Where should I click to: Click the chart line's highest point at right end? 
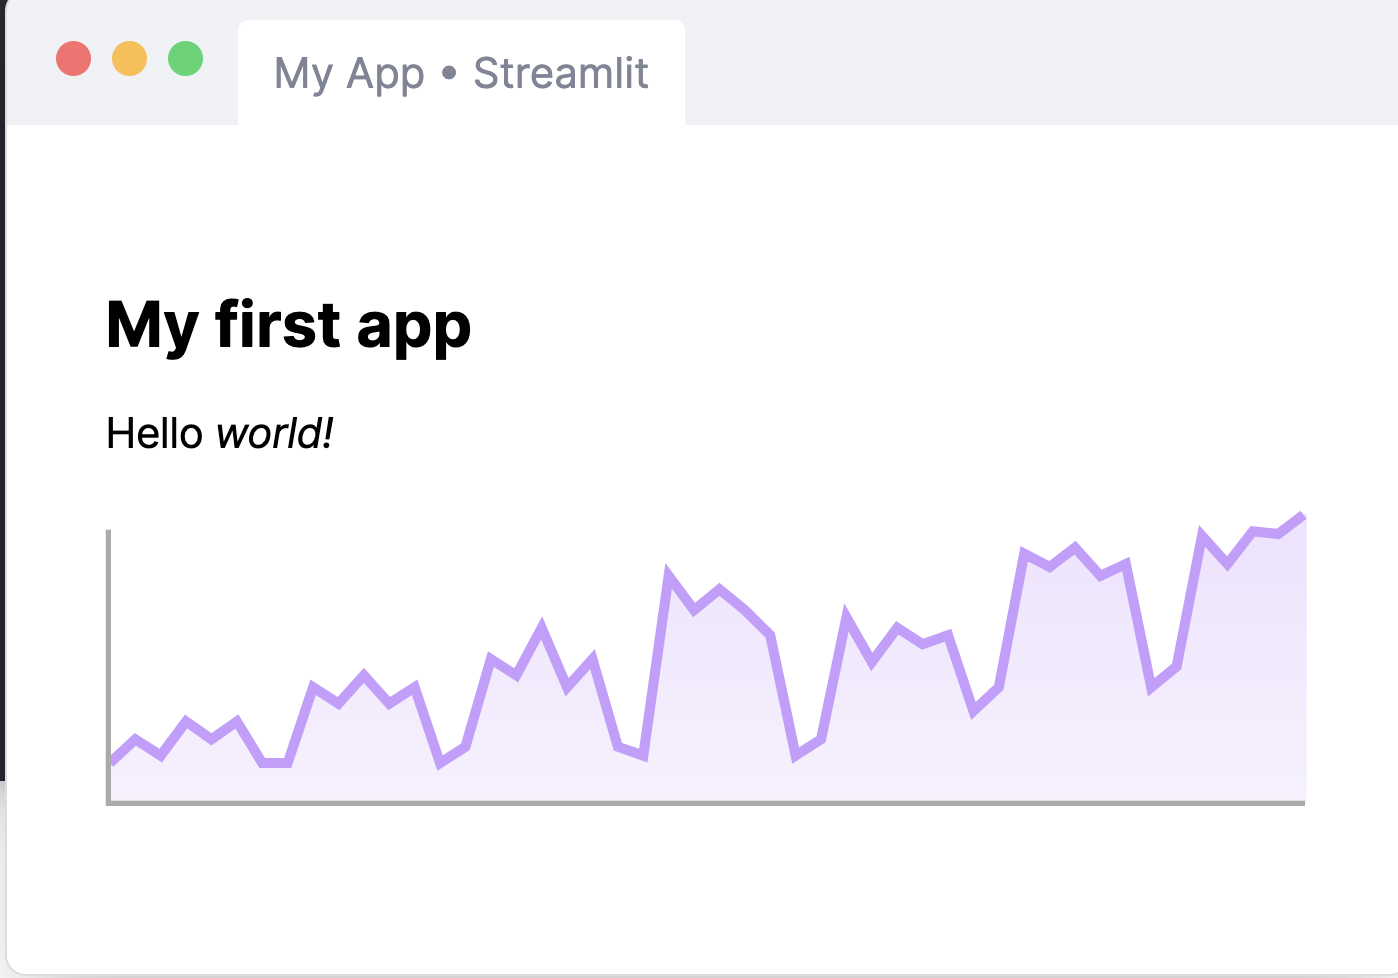tap(1302, 515)
